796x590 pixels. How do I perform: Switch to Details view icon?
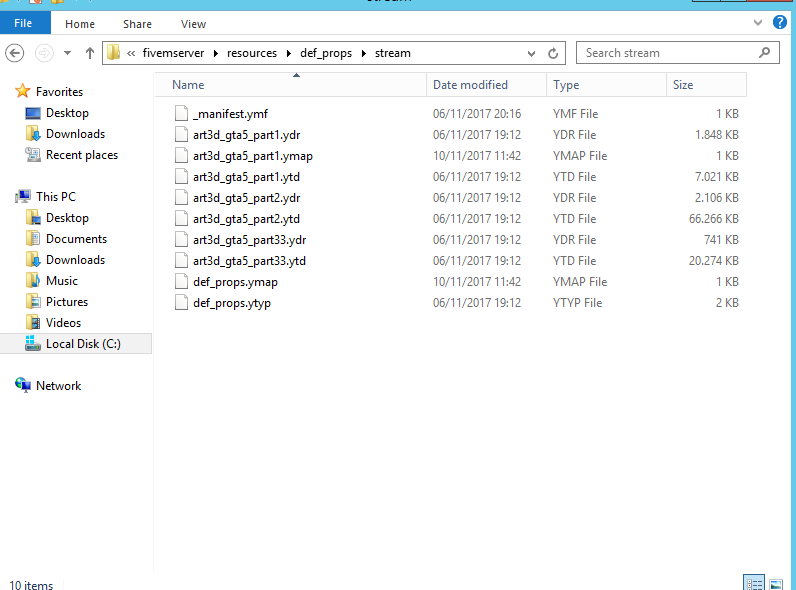pos(754,583)
